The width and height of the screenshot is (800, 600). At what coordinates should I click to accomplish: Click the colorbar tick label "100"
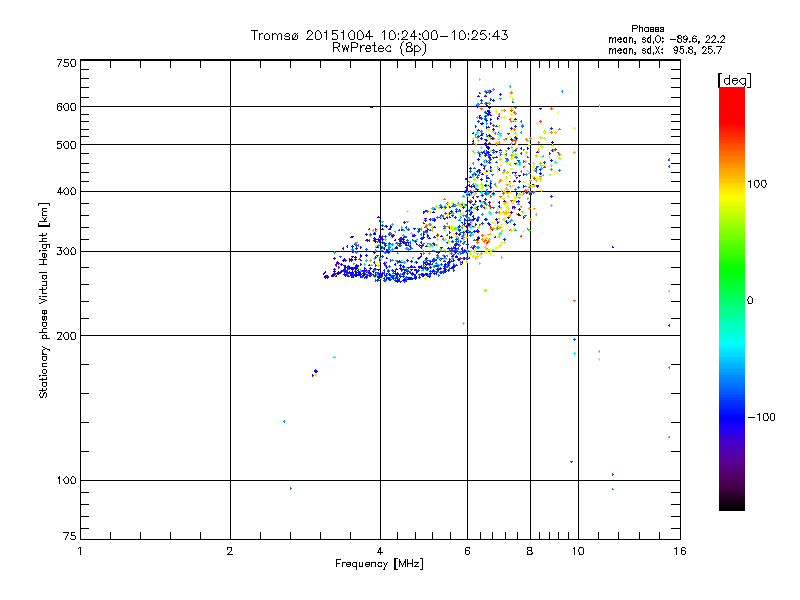coord(757,184)
